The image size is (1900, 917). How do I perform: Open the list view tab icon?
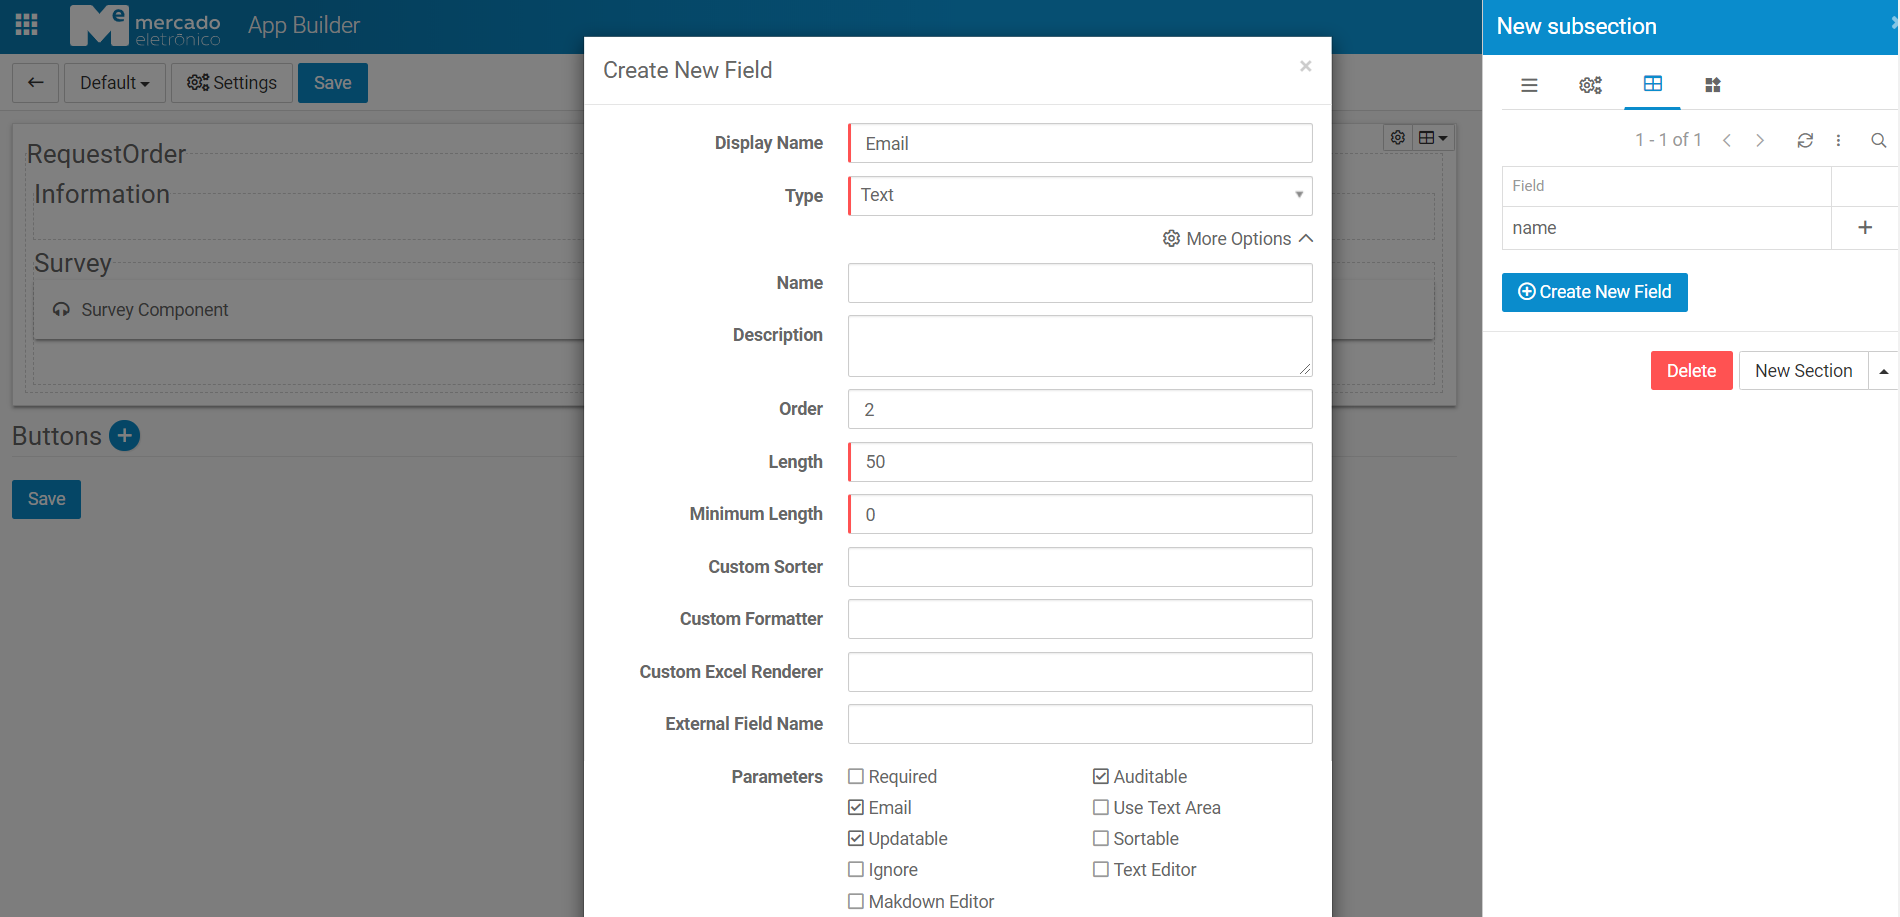point(1529,85)
